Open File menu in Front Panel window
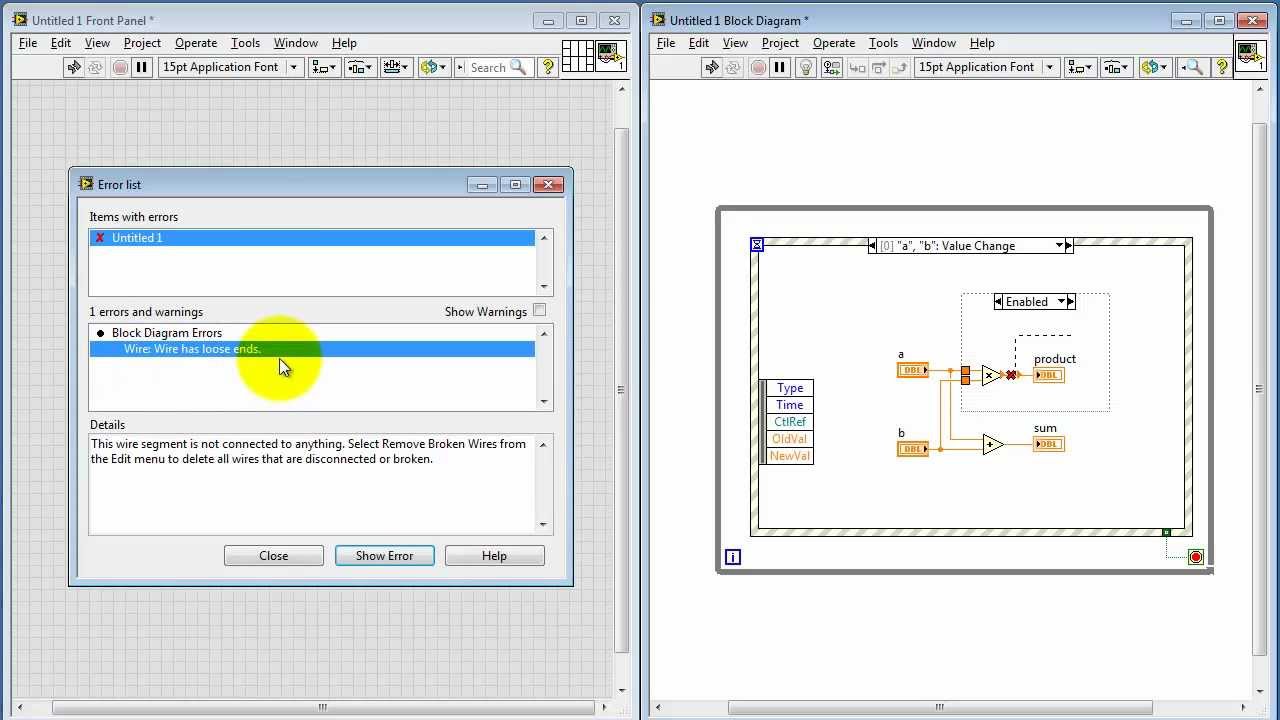 pos(28,43)
